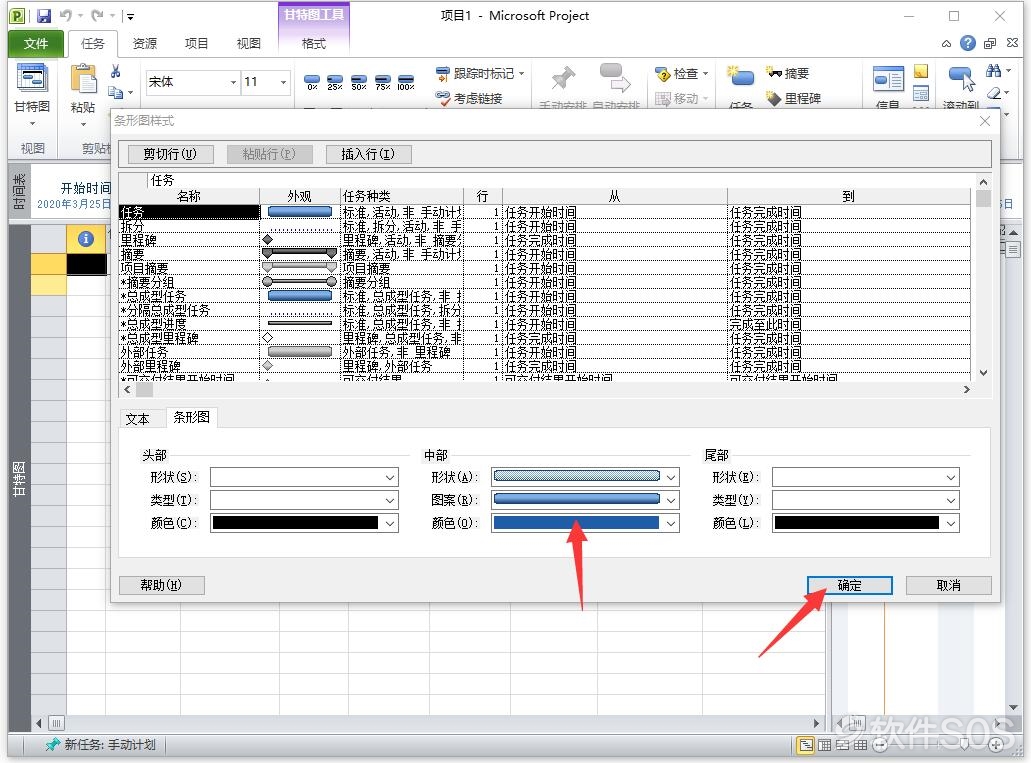This screenshot has height=763, width=1031.
Task: Confirm the bar styles with 确定
Action: 850,585
